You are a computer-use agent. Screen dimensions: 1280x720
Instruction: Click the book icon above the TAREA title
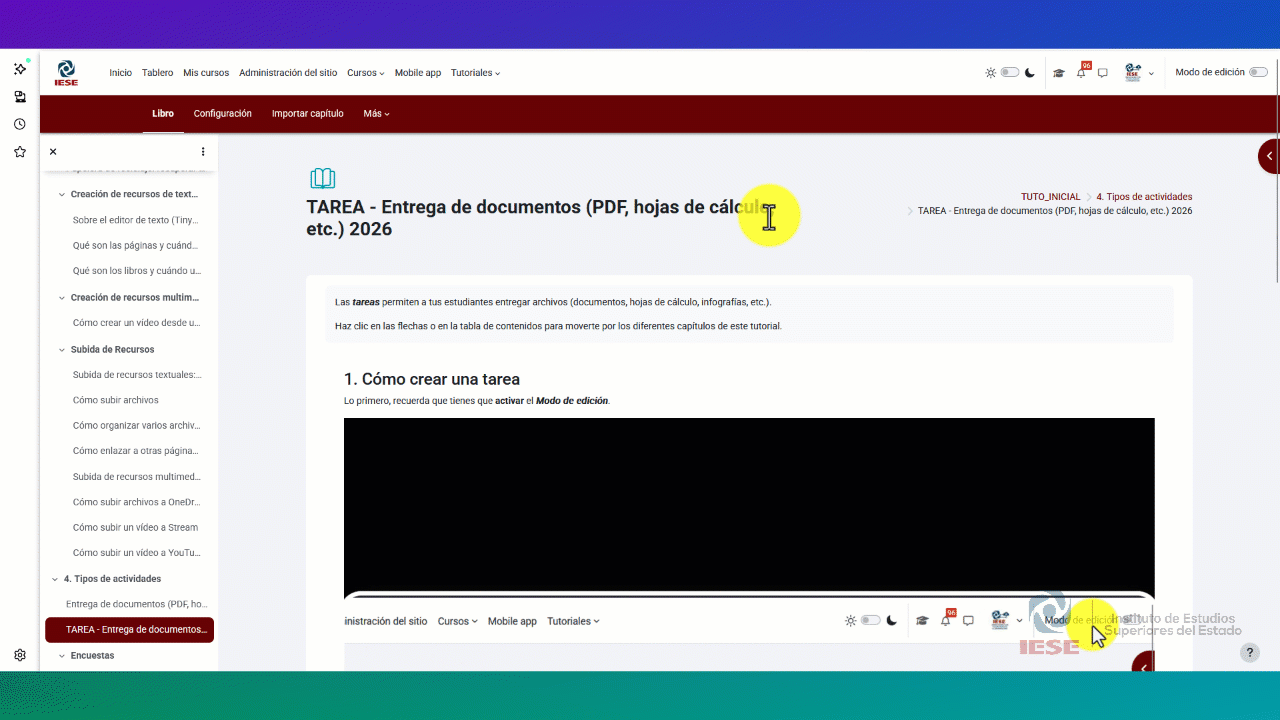pos(322,177)
